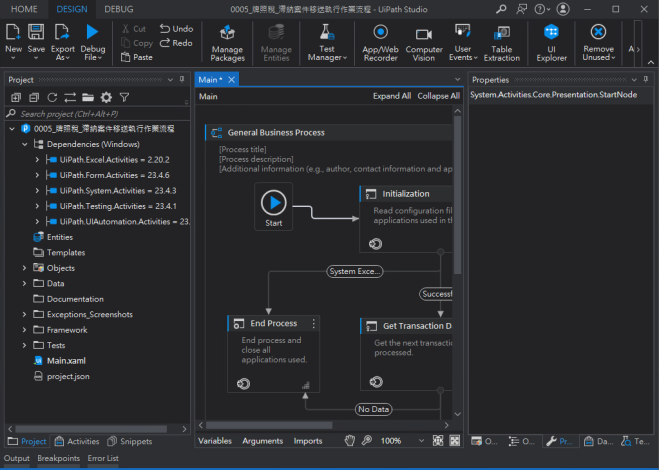The image size is (659, 470).
Task: Open the help icon menu
Action: pyautogui.click(x=542, y=9)
